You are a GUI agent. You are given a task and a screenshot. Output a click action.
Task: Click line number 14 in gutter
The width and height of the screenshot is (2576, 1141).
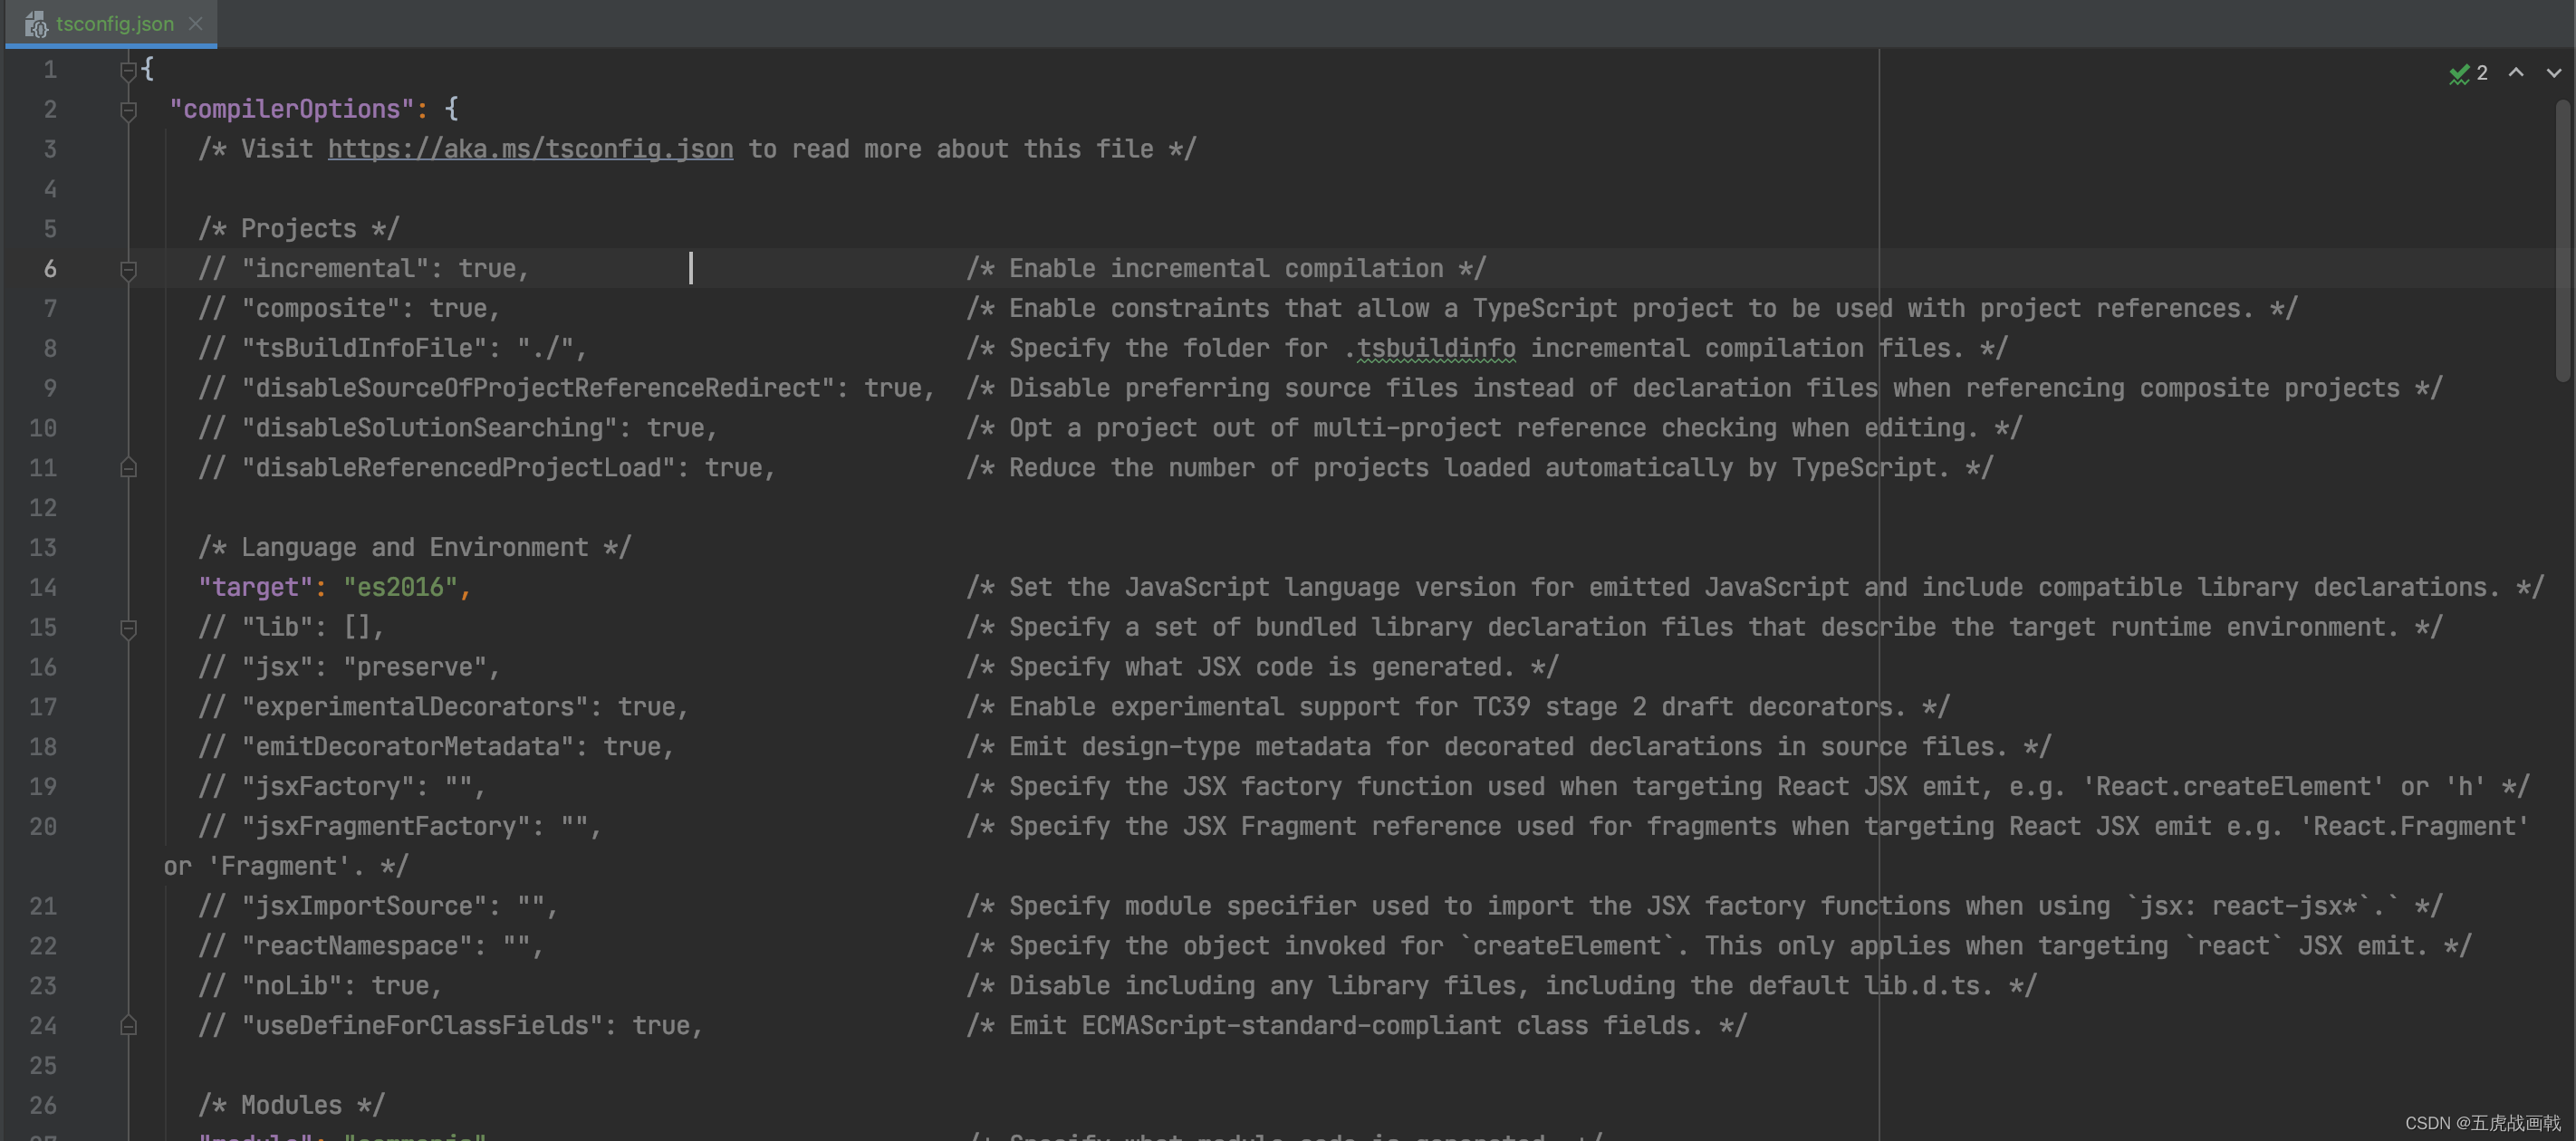43,587
